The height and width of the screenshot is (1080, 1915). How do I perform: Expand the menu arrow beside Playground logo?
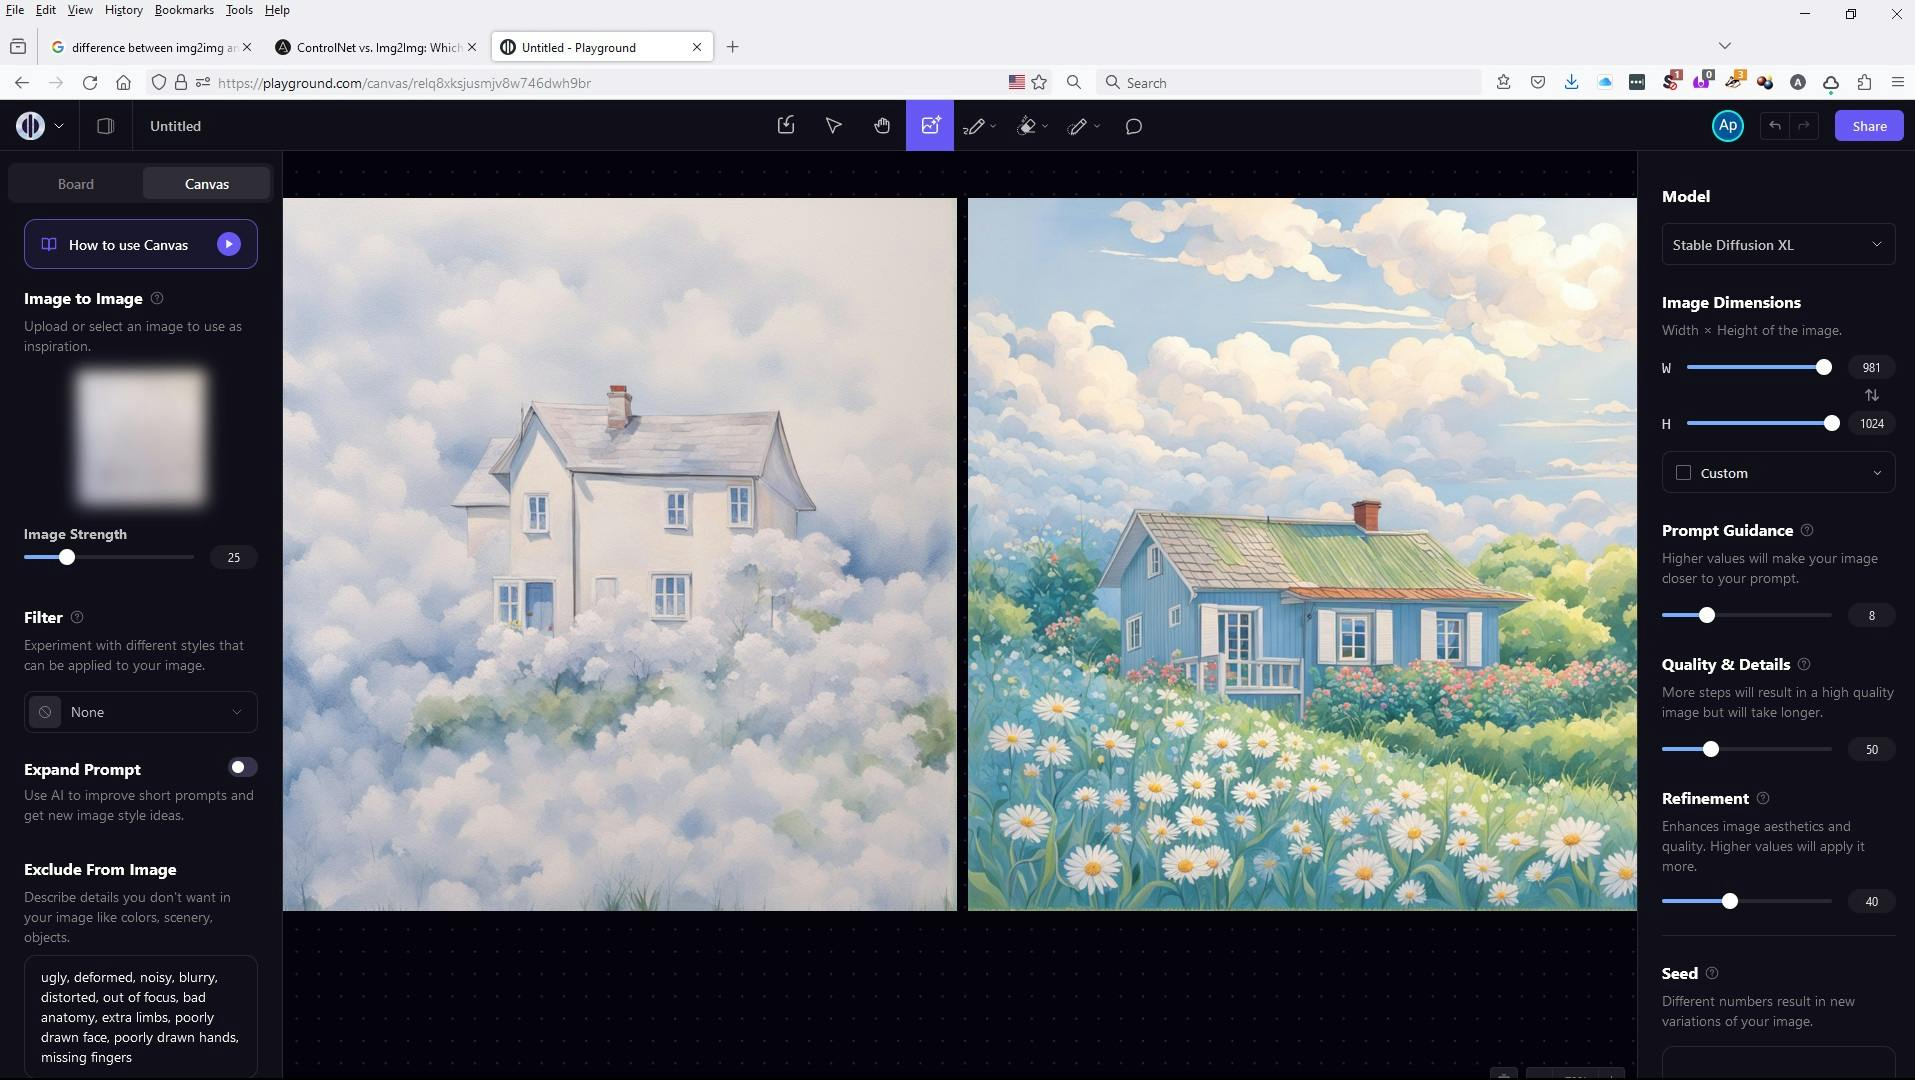59,126
